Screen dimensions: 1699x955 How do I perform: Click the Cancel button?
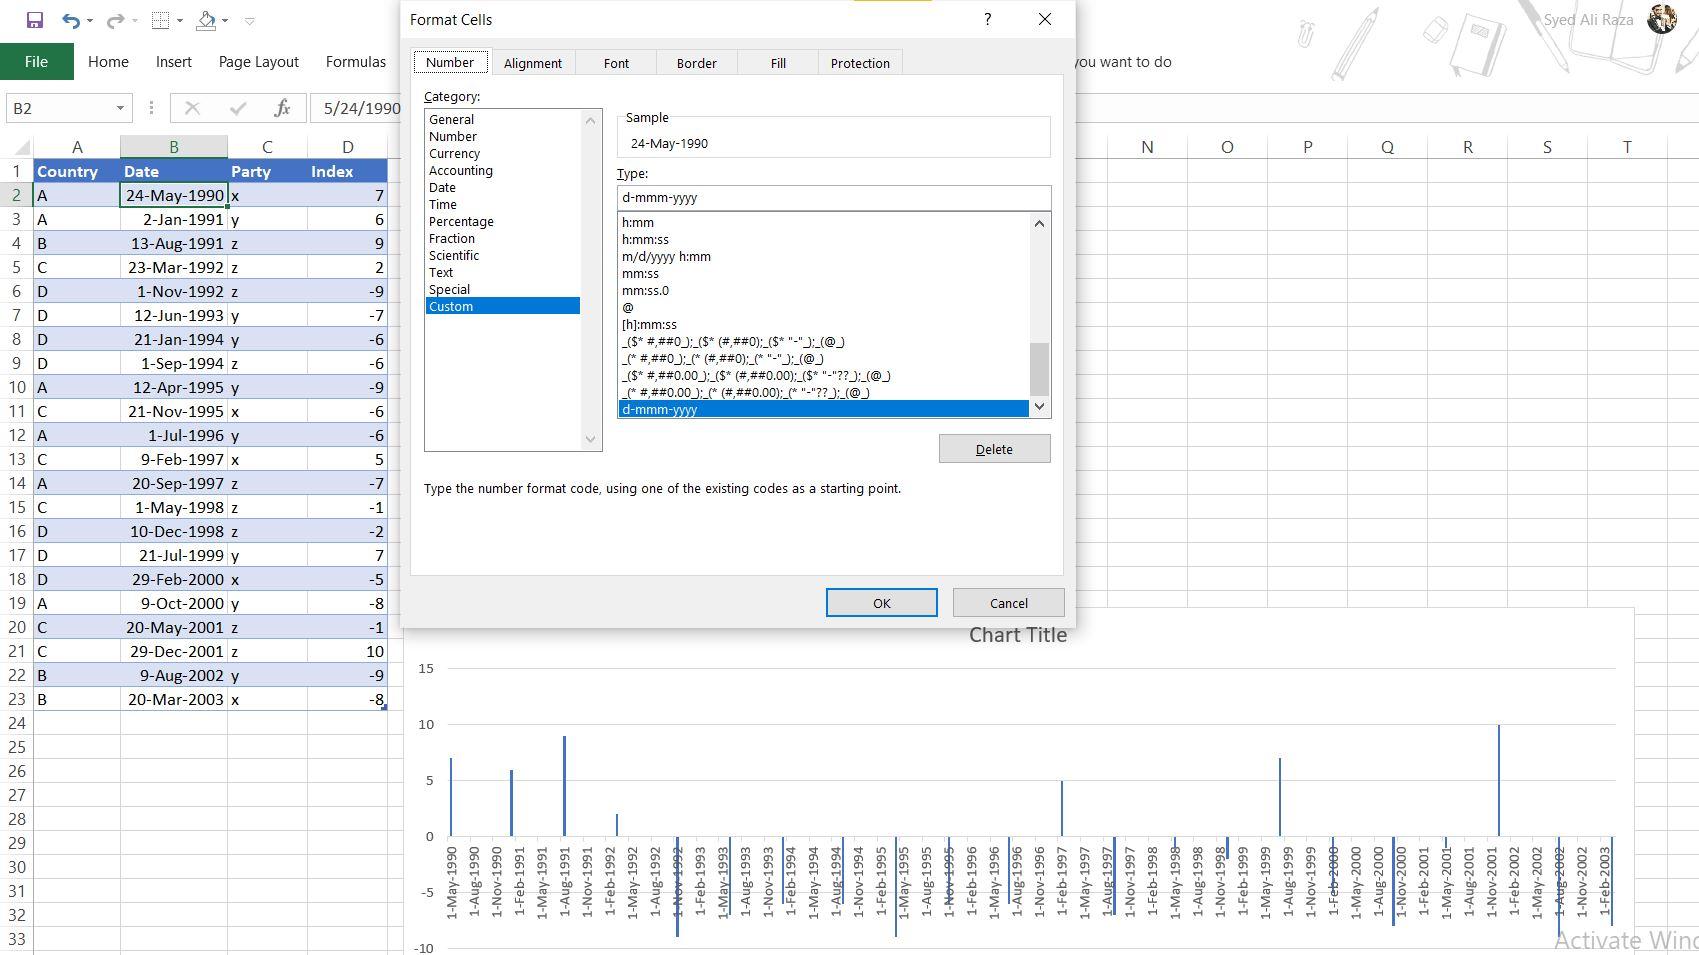click(1008, 603)
